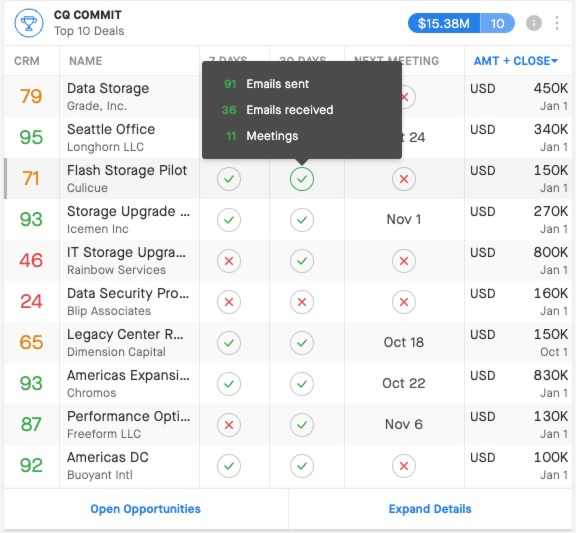Click the 30-day check icon for Flash Storage Pilot
This screenshot has height=533, width=576.
tap(302, 179)
